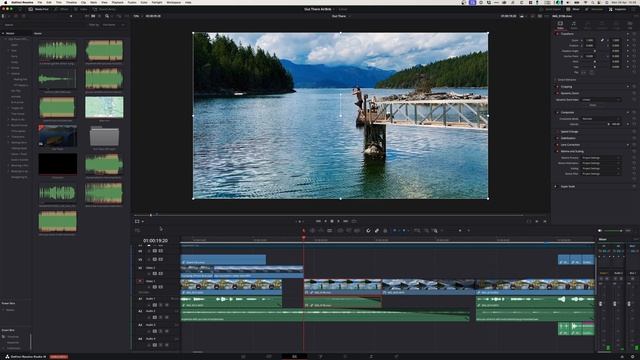Screen dimensions: 640x360
Task: Toggle the Position Lock icon
Action: point(385,231)
